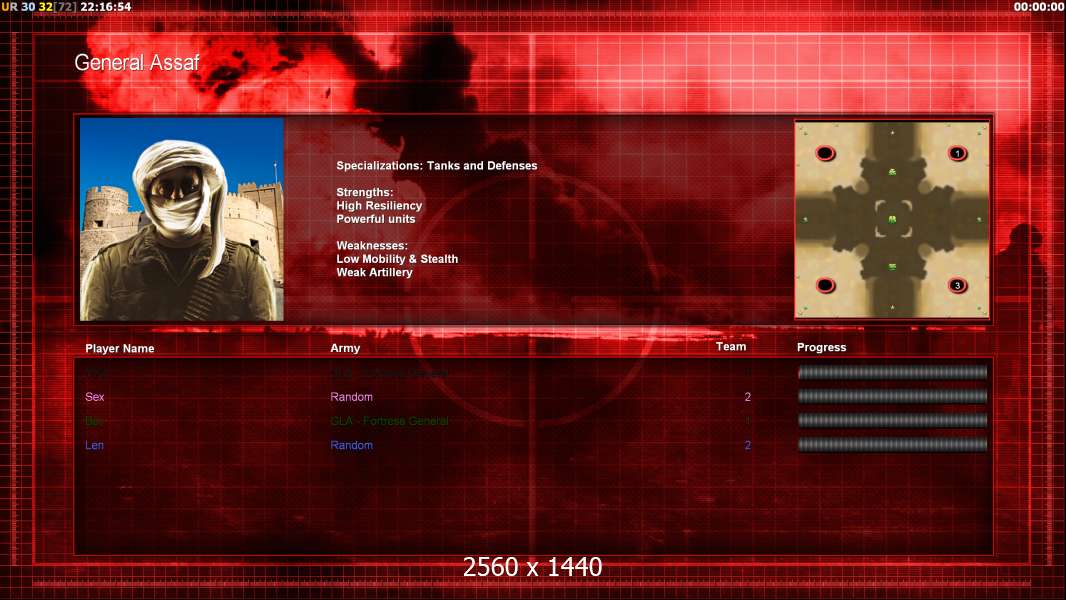Screen dimensions: 1066x600
Task: Click the Specializations: Tanks and Defenses line
Action: pyautogui.click(x=436, y=166)
